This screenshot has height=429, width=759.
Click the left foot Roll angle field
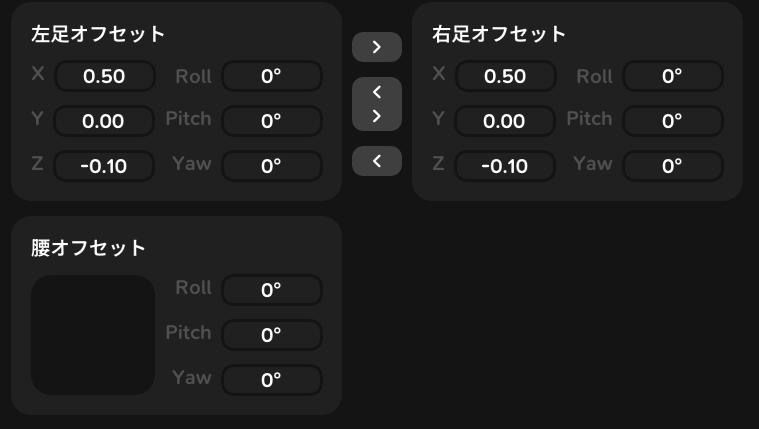pyautogui.click(x=271, y=76)
